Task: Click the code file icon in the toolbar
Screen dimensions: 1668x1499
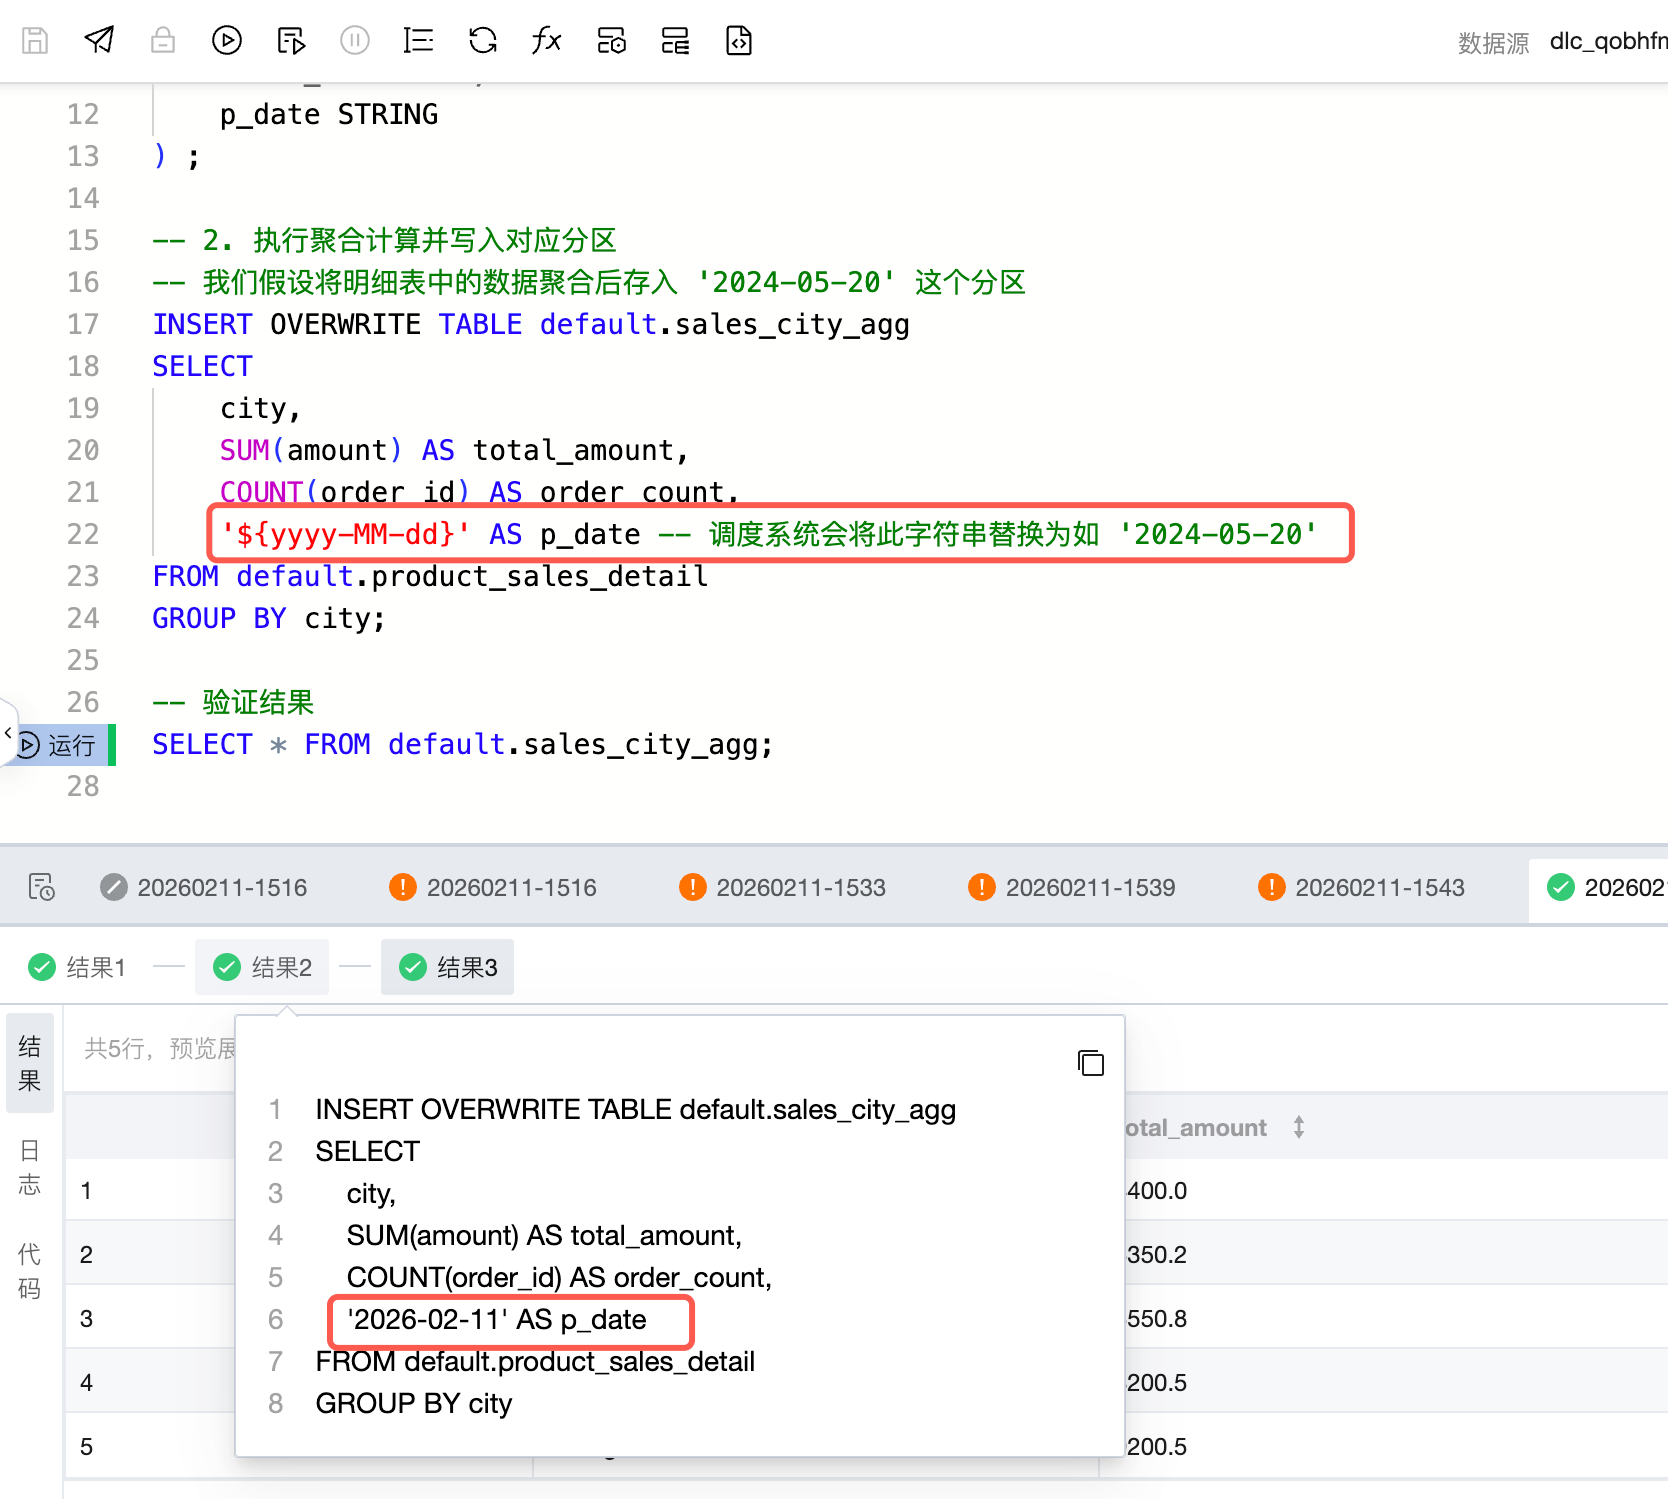Action: tap(738, 40)
